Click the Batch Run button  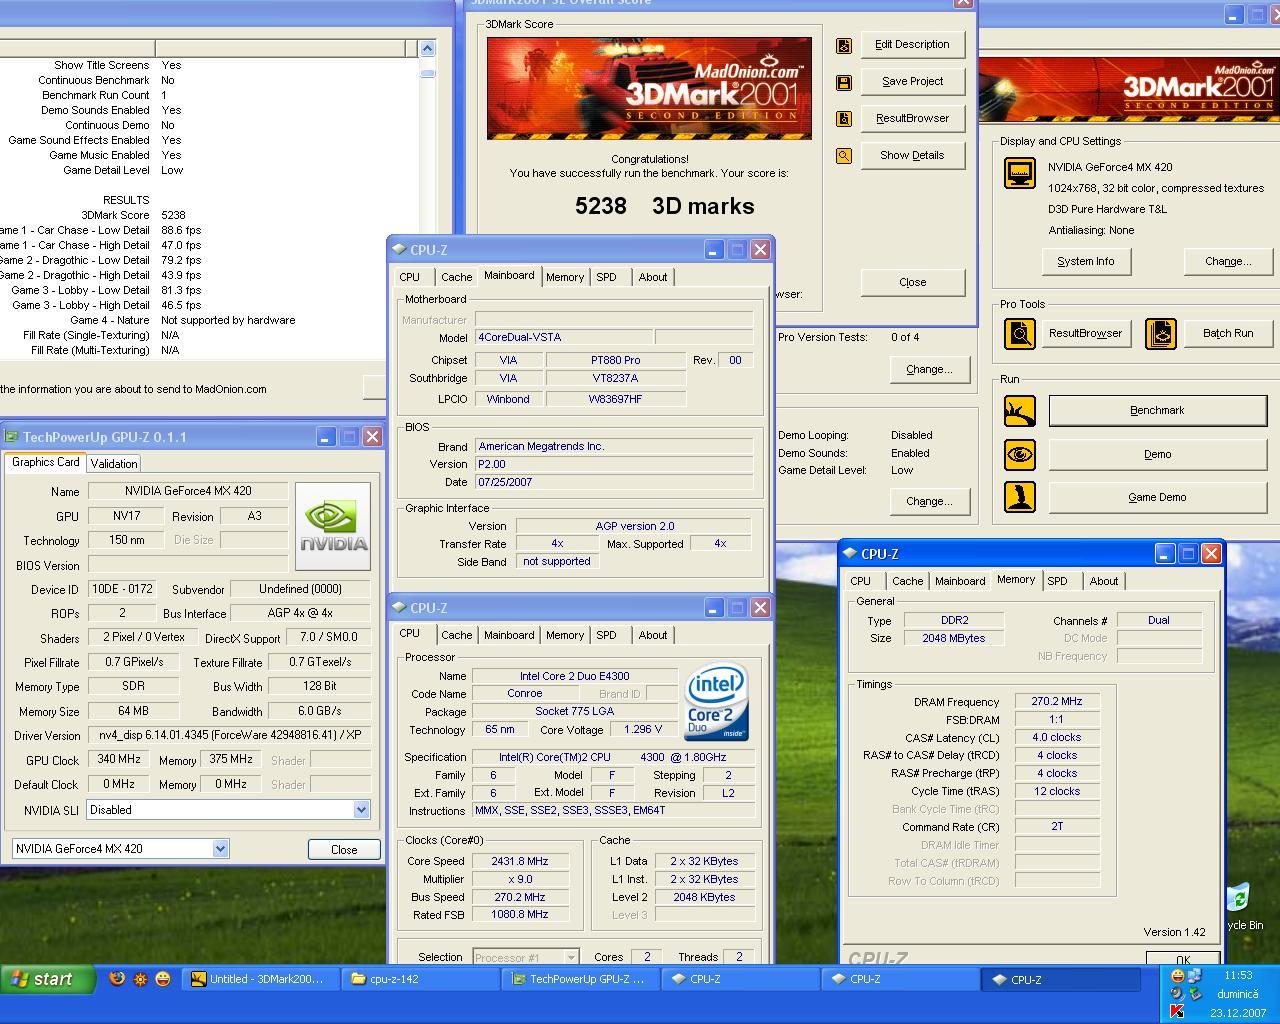pos(1228,333)
